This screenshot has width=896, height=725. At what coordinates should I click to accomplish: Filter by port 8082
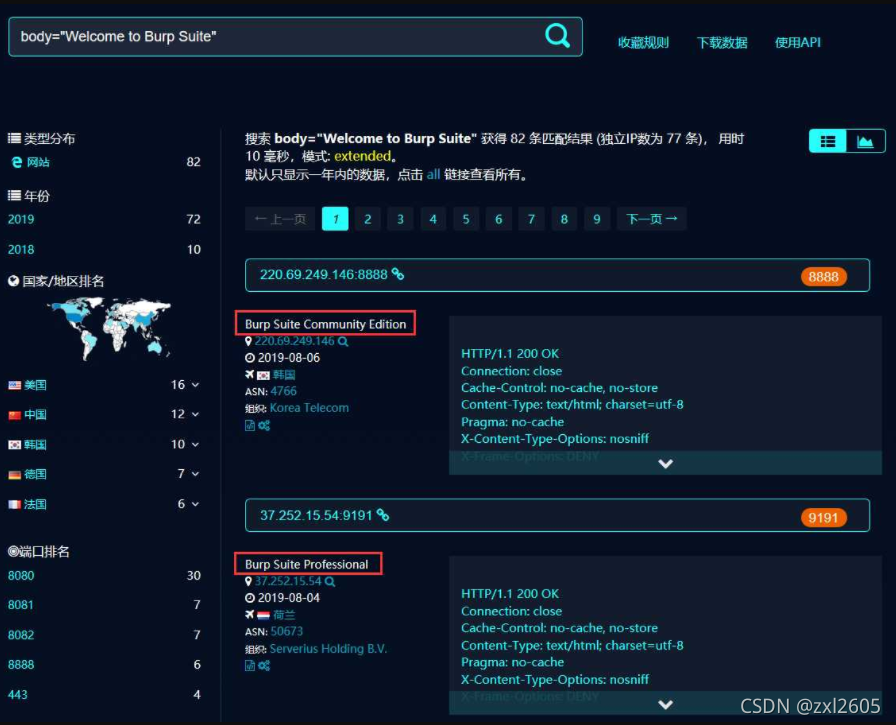21,635
